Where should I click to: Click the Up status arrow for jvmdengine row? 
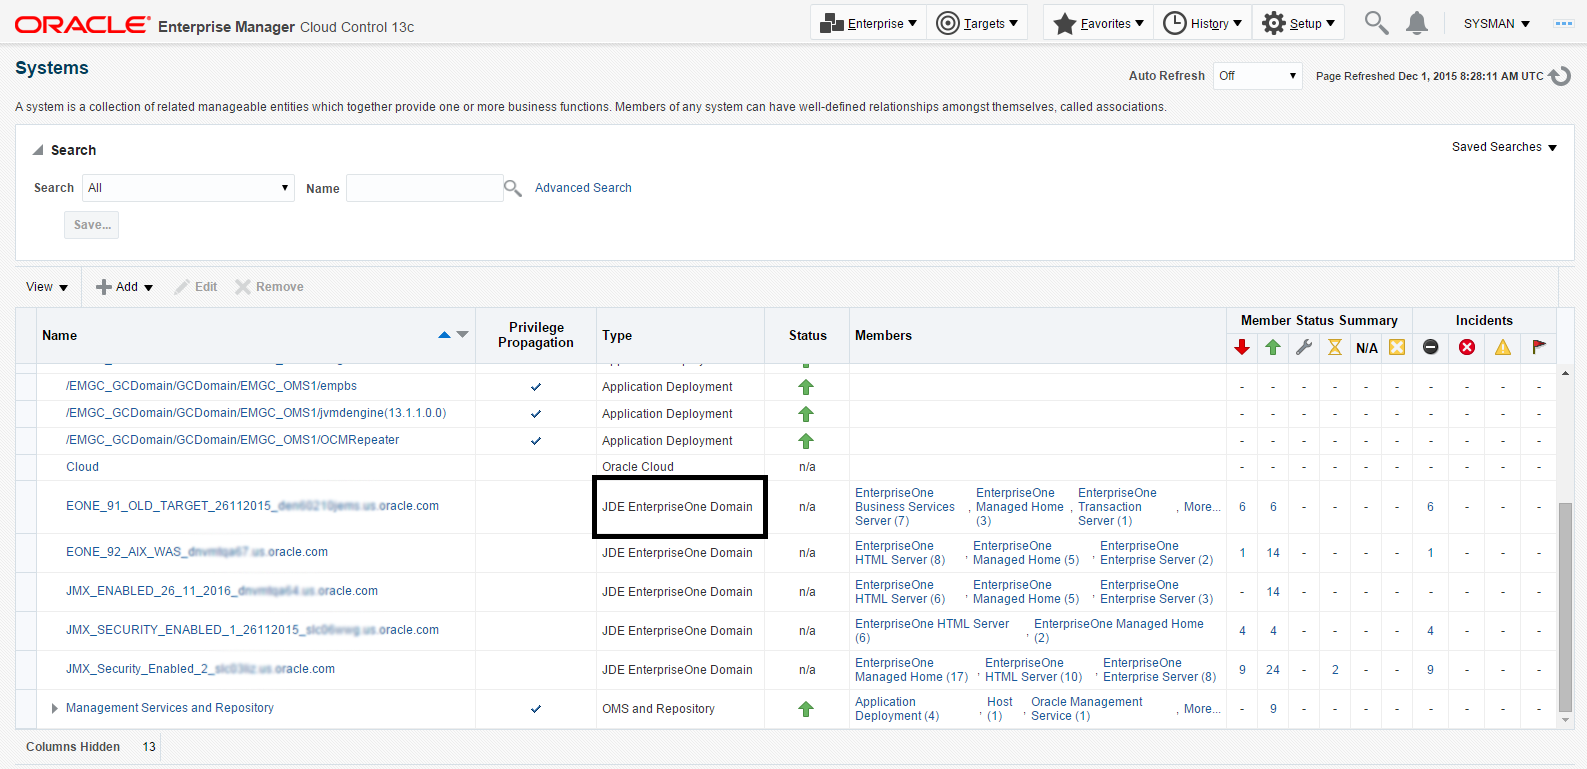click(x=806, y=414)
